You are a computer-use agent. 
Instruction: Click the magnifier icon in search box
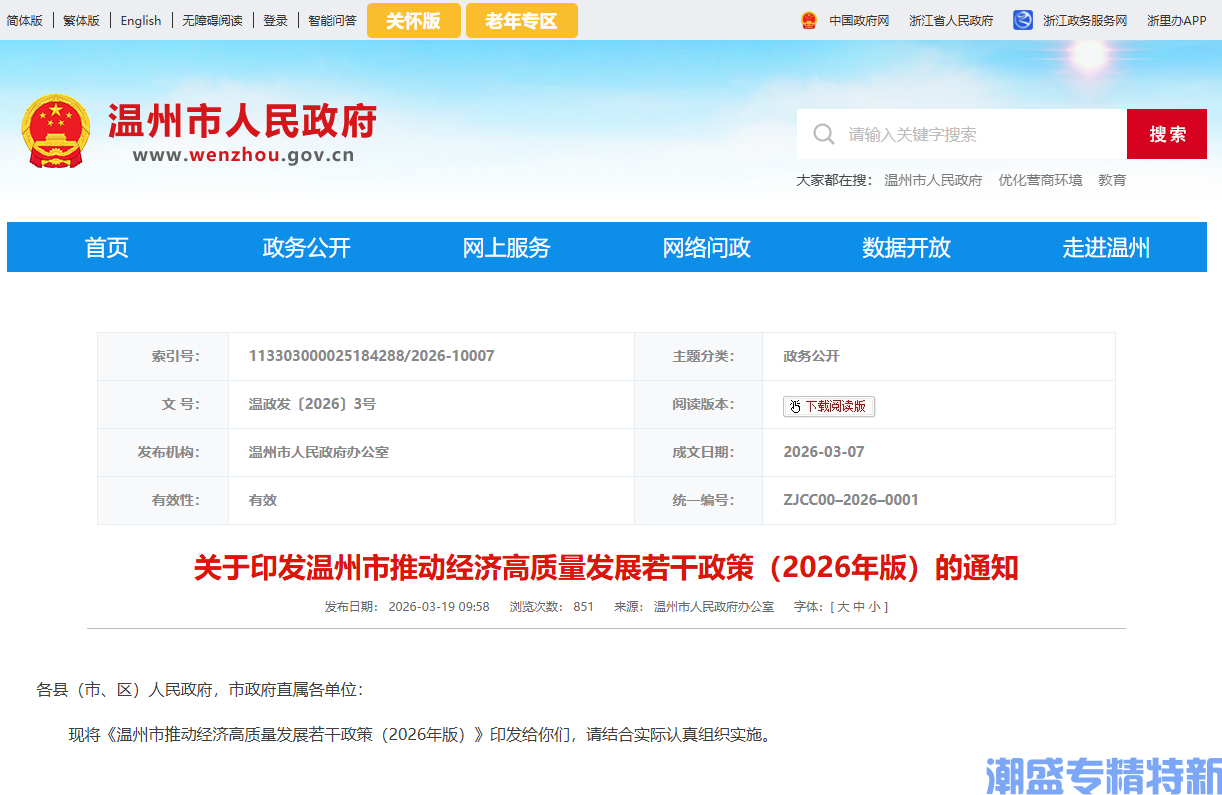(823, 133)
